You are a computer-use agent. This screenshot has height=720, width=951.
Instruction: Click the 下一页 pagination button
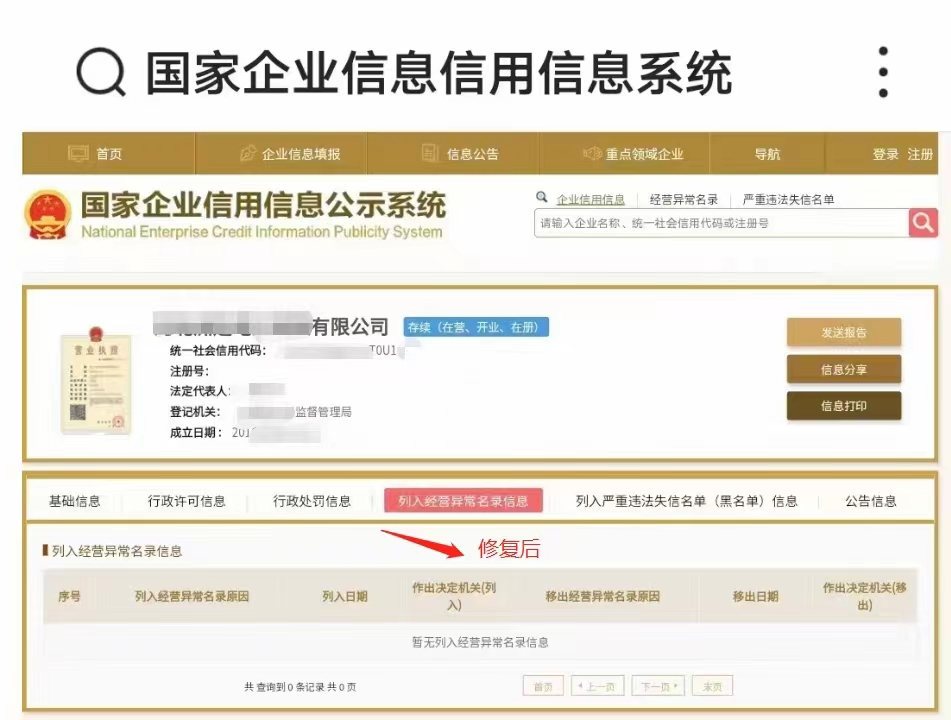pyautogui.click(x=658, y=686)
